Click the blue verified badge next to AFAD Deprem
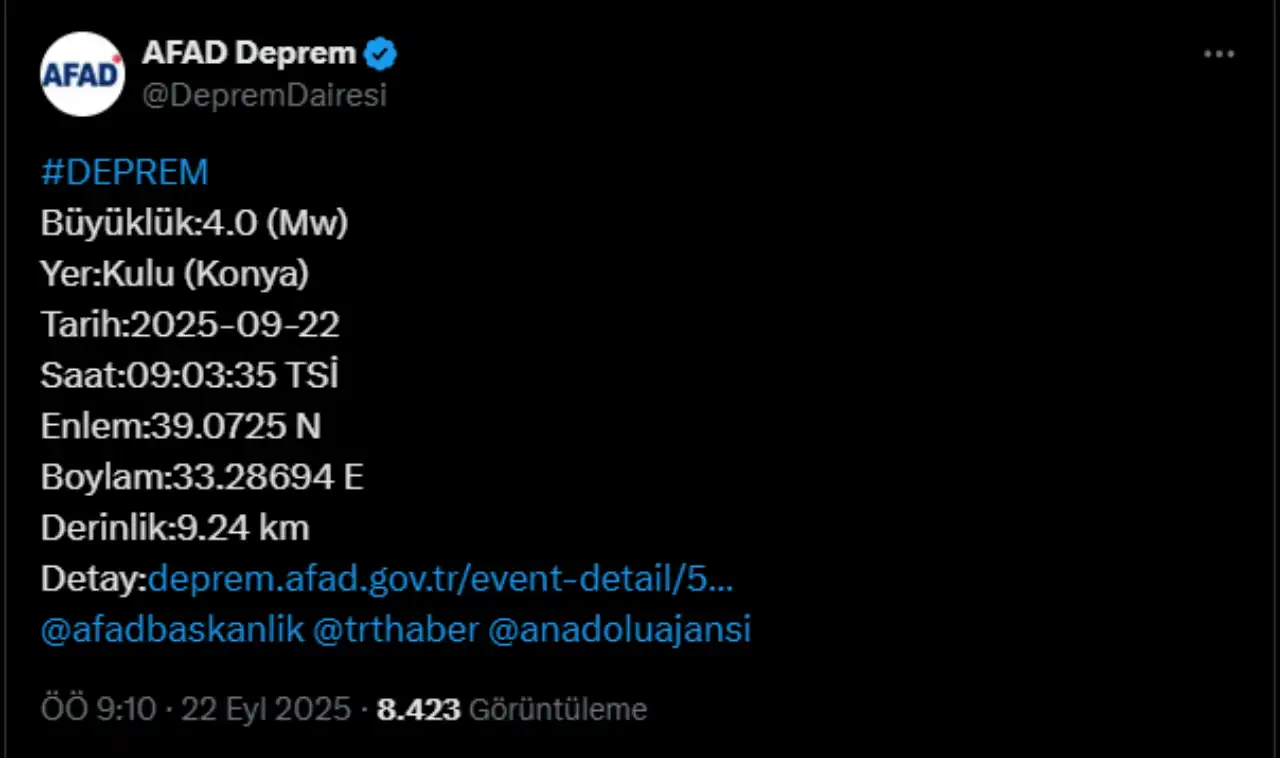The height and width of the screenshot is (758, 1280). pyautogui.click(x=380, y=53)
